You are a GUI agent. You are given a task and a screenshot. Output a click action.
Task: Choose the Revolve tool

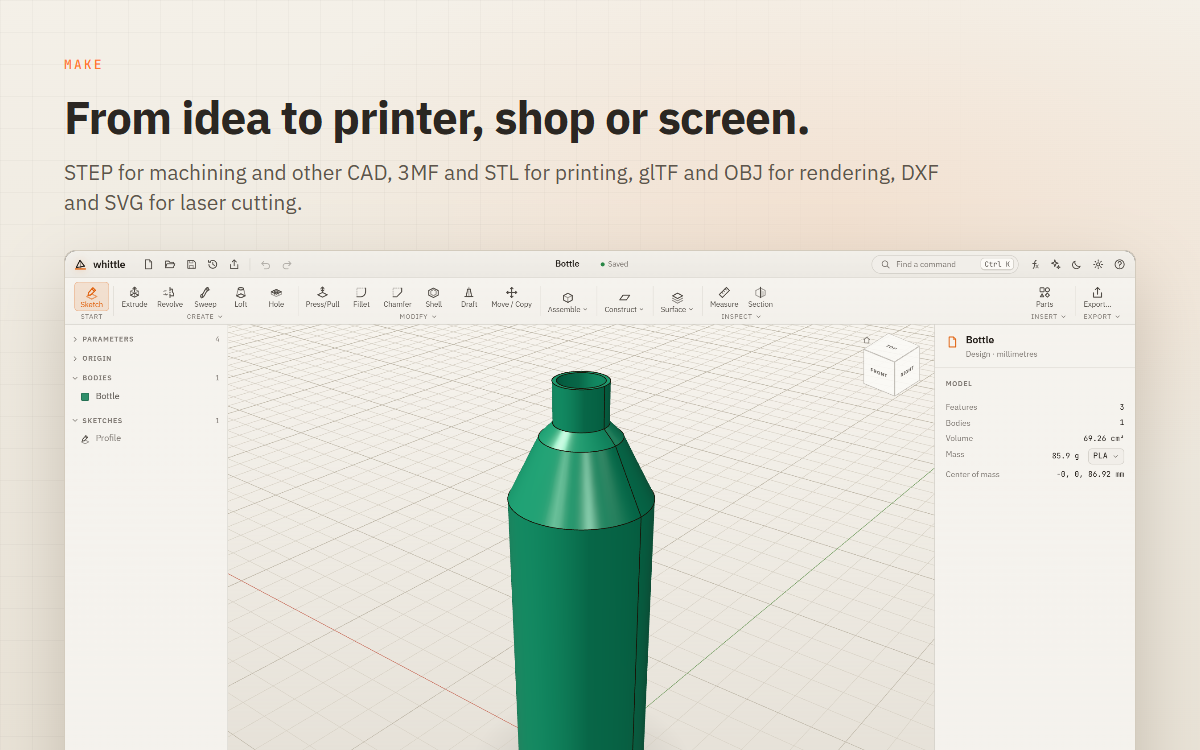[x=170, y=297]
